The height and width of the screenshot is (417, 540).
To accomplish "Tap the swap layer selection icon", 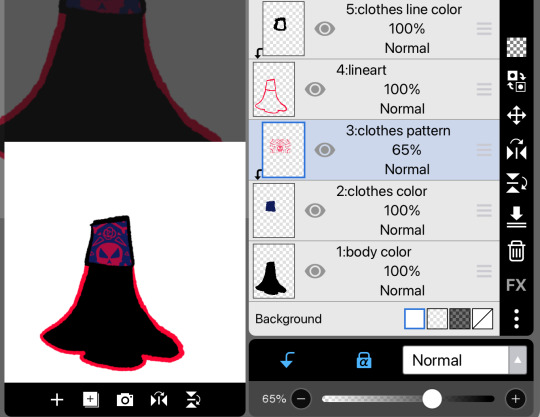I will 516,81.
